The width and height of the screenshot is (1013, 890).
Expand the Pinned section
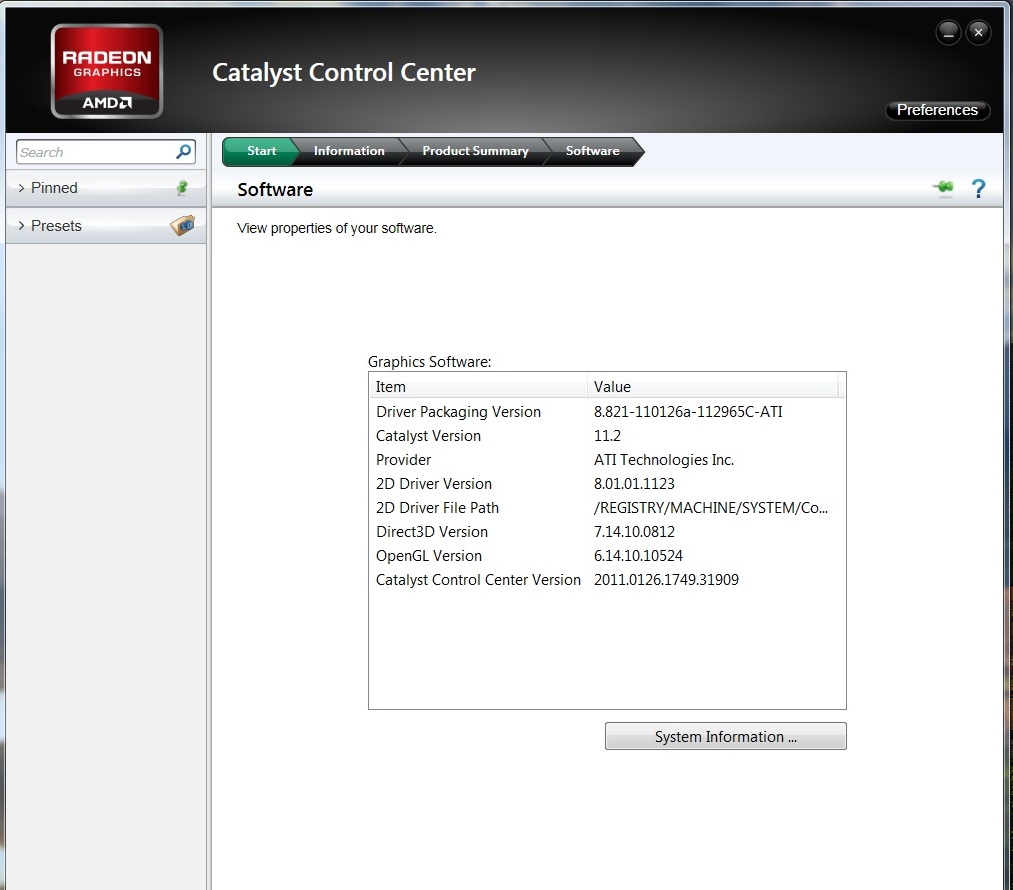[106, 188]
